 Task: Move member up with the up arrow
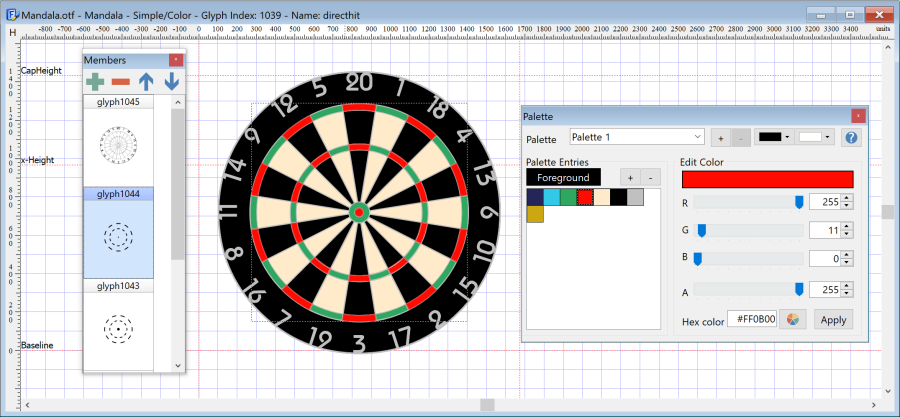click(146, 82)
